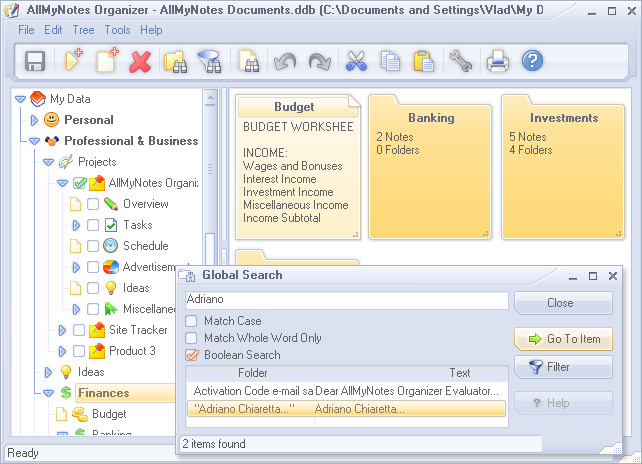
Task: Collapse the Projects tree node
Action: point(48,162)
